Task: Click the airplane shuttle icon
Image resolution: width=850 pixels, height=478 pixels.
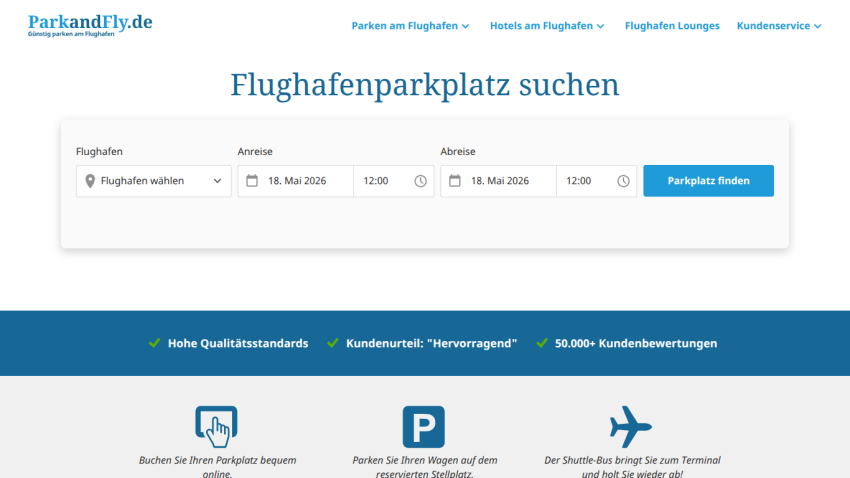Action: click(x=631, y=427)
